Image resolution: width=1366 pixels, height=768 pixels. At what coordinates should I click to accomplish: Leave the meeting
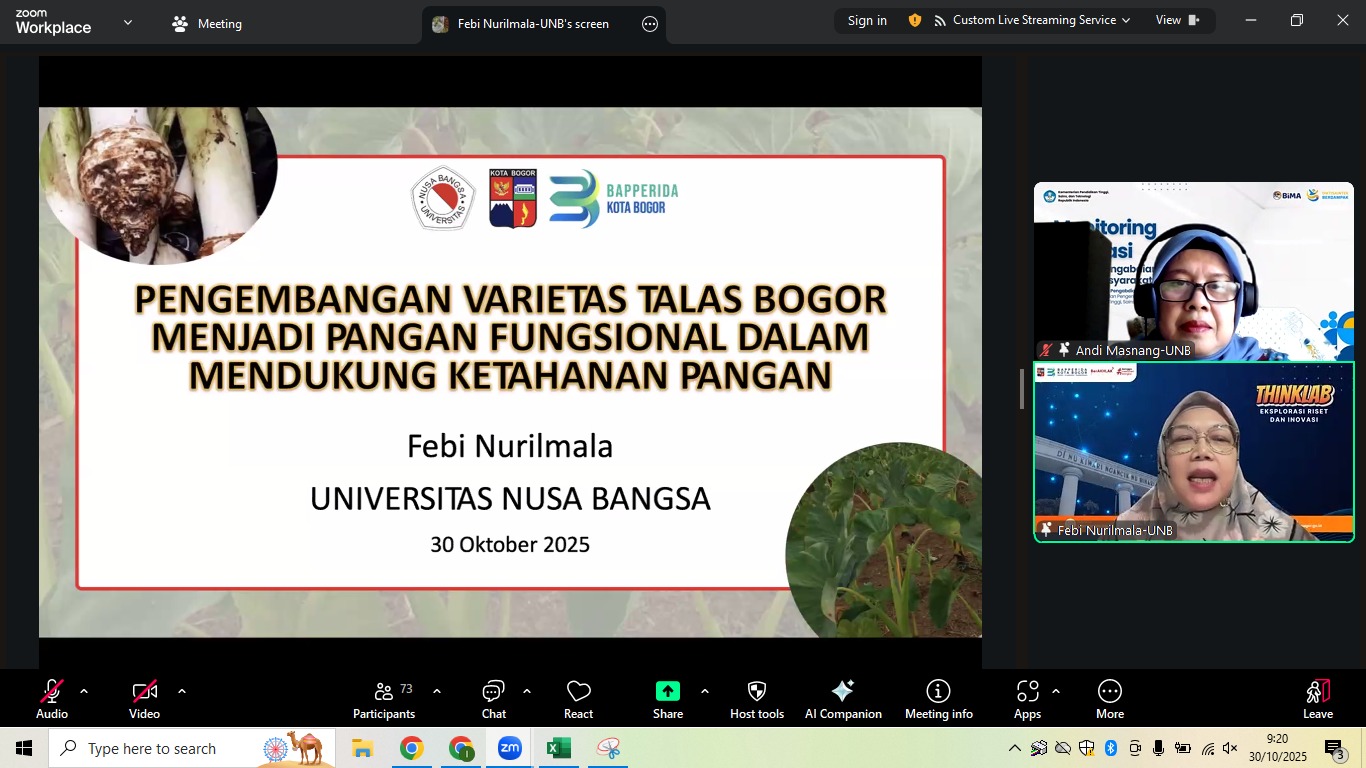pos(1317,699)
